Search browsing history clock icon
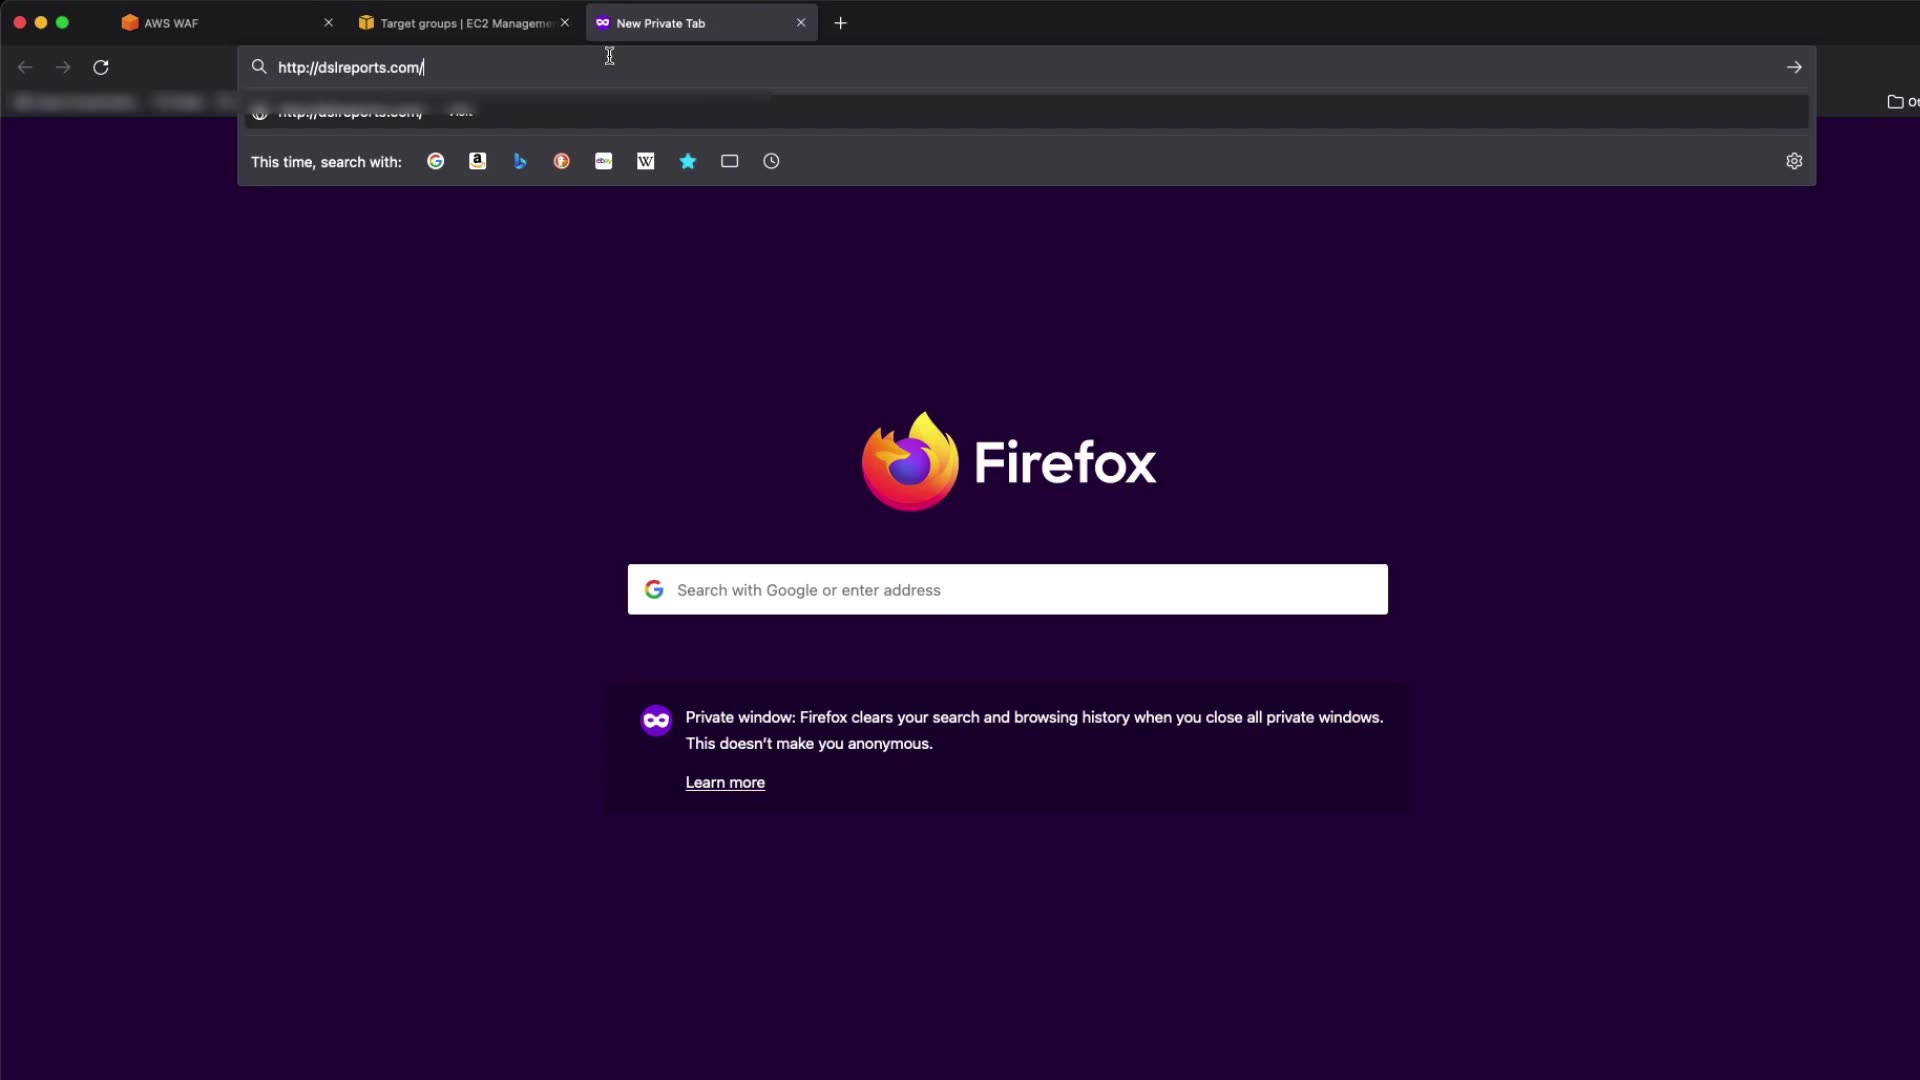 point(771,161)
